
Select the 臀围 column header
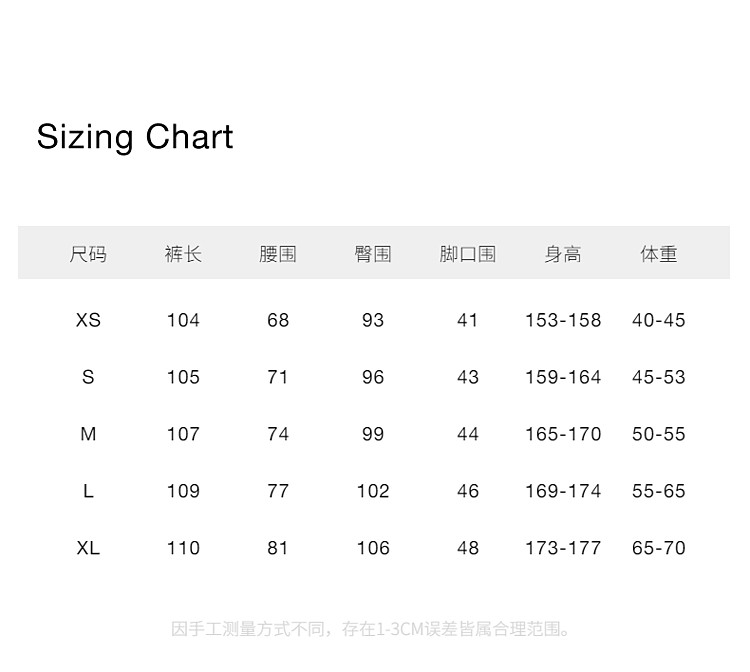coord(373,254)
